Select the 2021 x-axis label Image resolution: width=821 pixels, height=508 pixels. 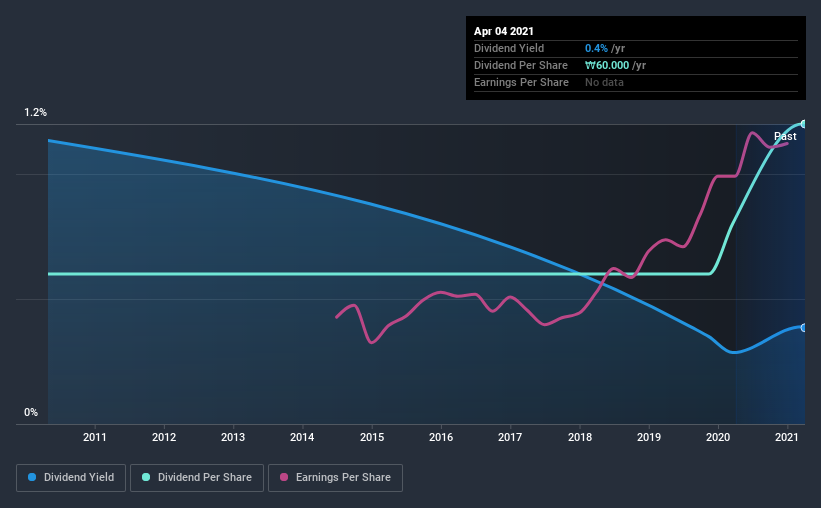pos(786,437)
